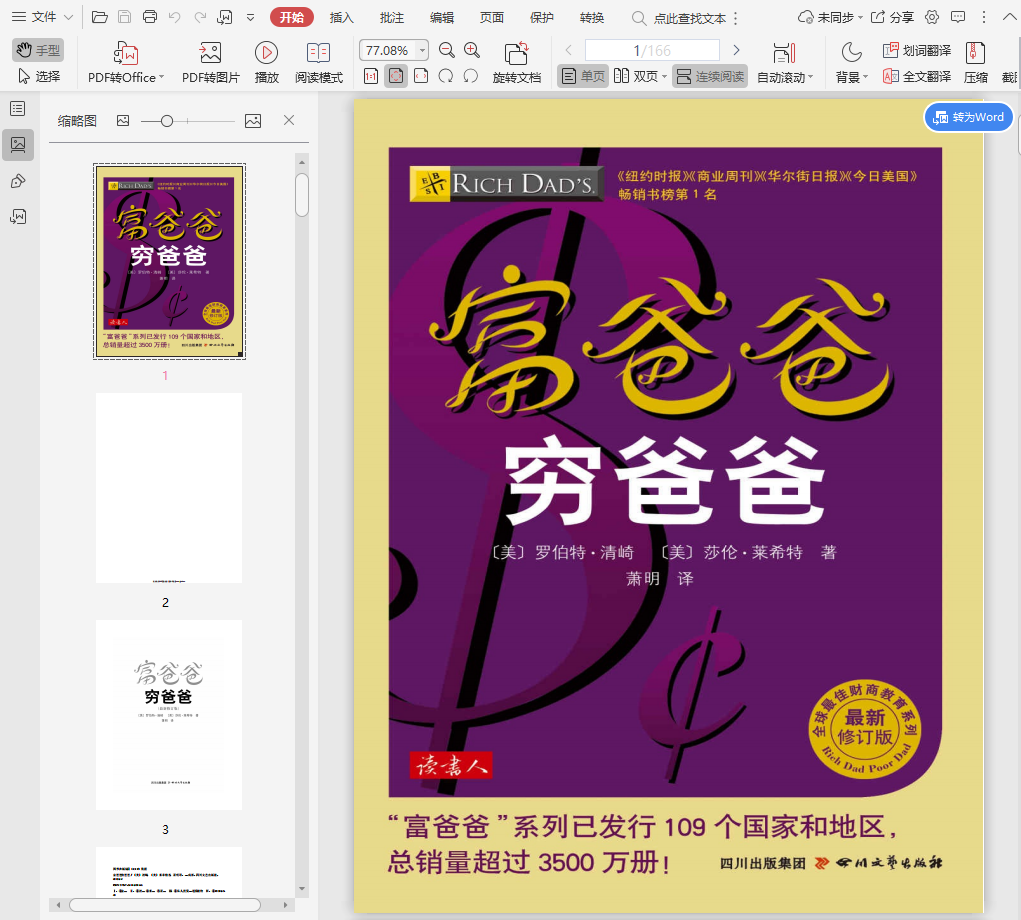
Task: Adjust thumbnail size slider handle
Action: [167, 121]
